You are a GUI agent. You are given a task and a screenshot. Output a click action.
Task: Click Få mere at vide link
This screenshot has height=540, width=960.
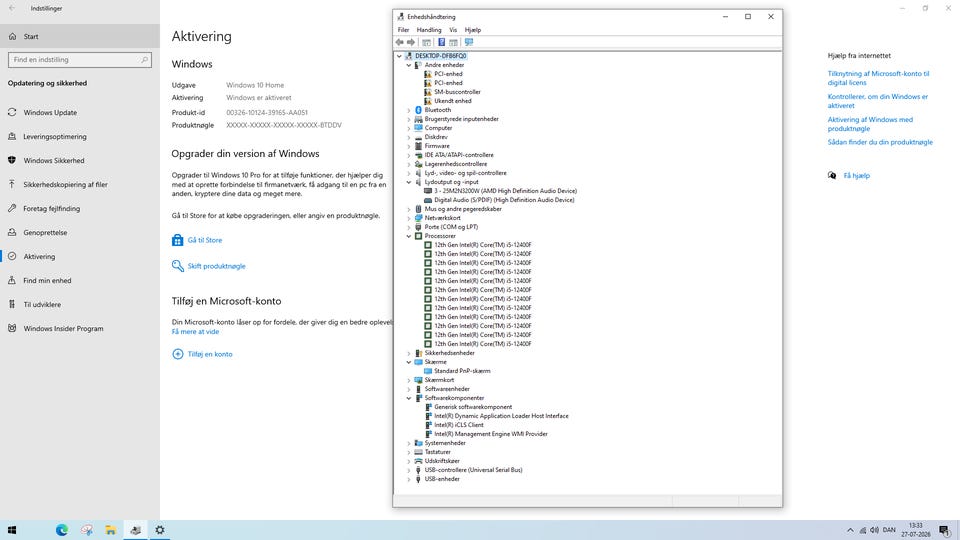tap(195, 332)
